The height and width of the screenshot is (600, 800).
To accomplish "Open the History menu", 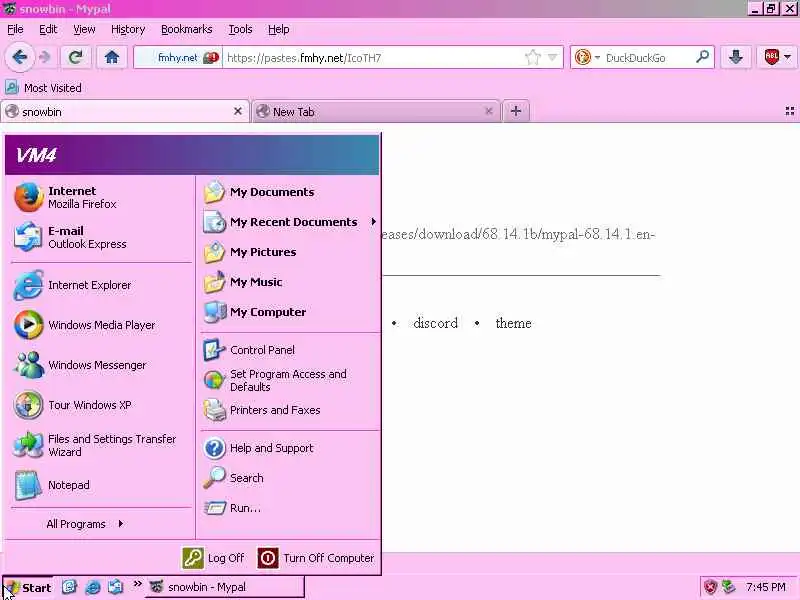I will (x=128, y=30).
